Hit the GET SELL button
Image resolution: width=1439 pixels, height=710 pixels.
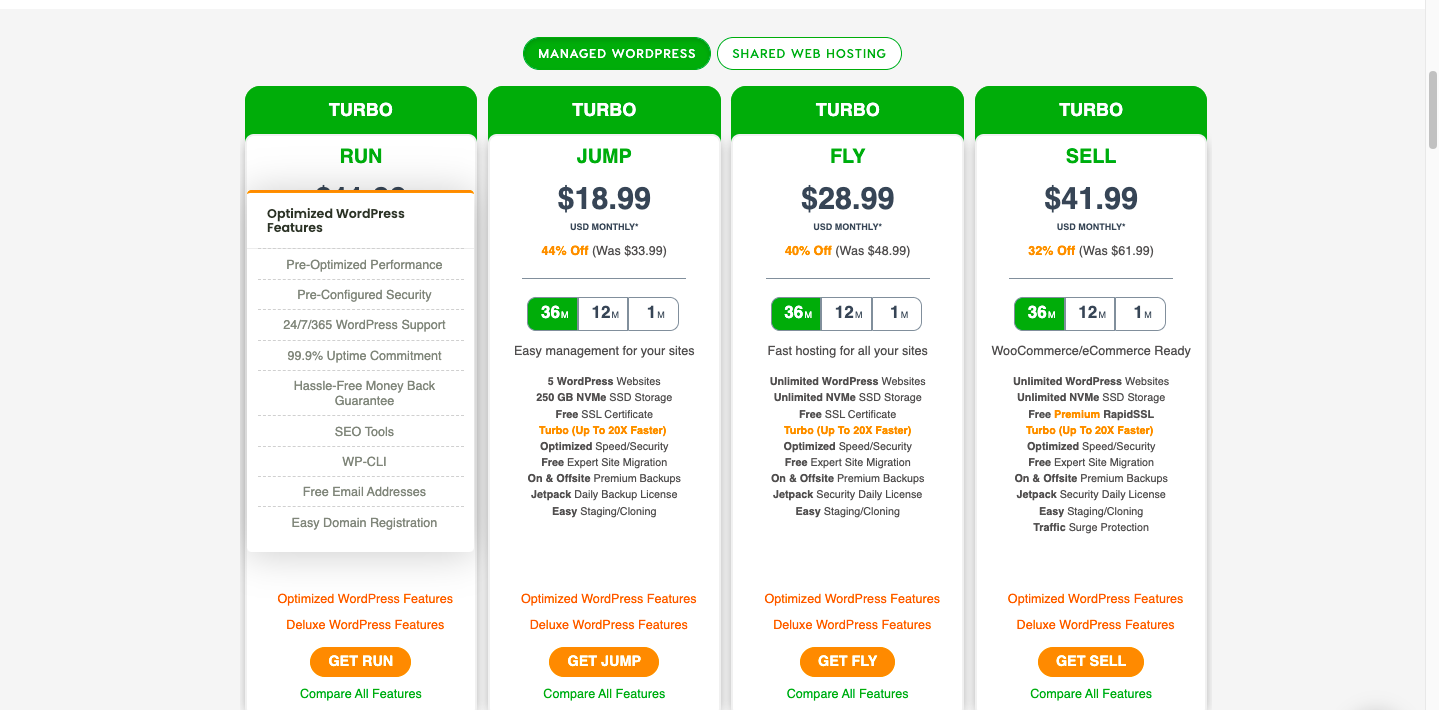[x=1090, y=661]
